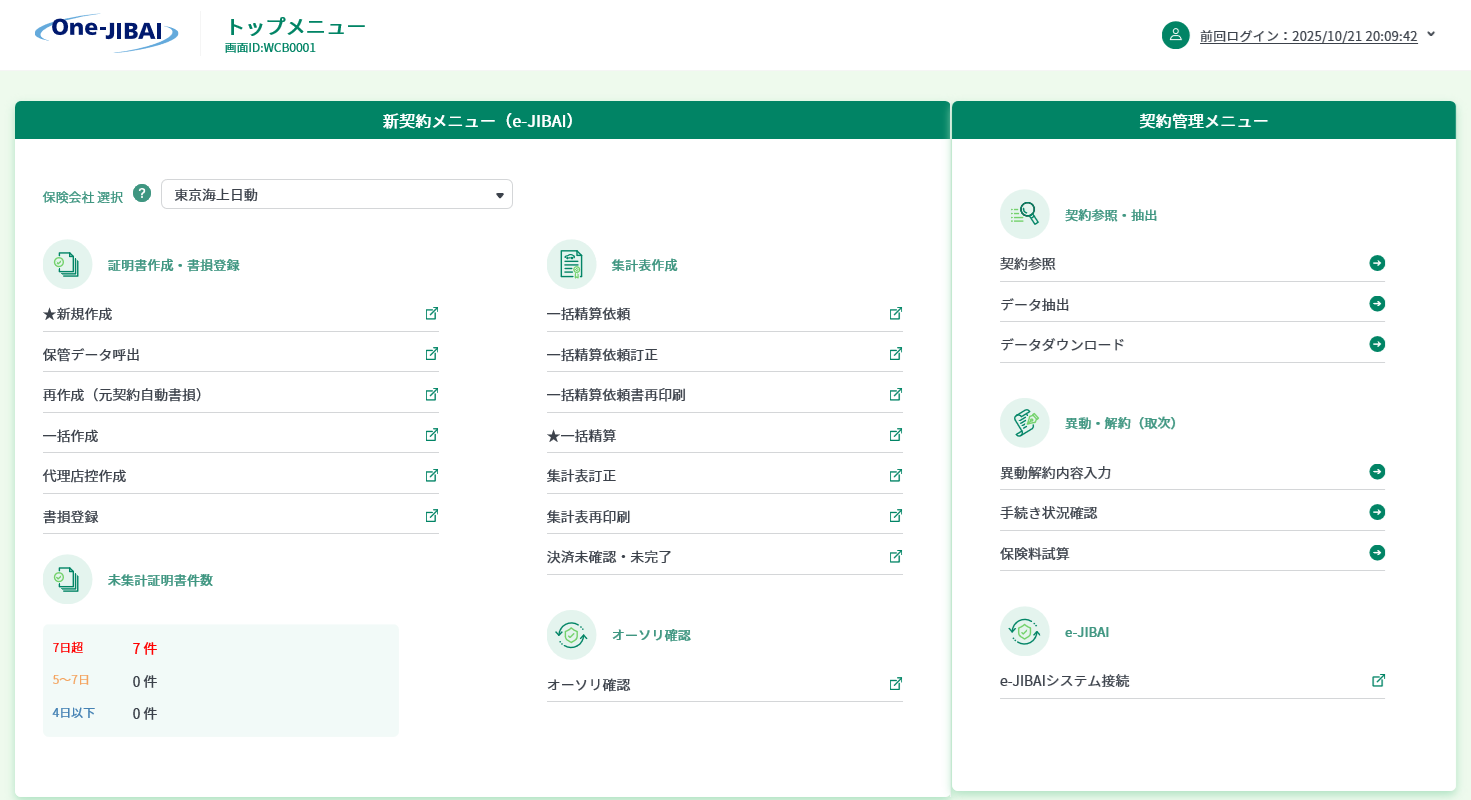The image size is (1471, 800).
Task: Open the 保険会社 選択 dropdown showing 東京海上日動
Action: [x=336, y=194]
